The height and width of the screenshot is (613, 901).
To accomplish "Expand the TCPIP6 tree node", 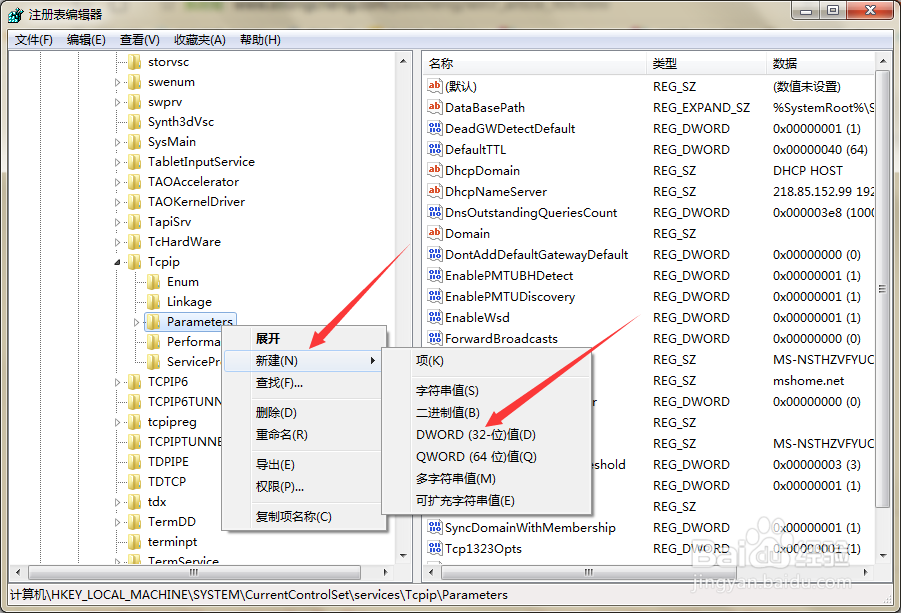I will pos(117,382).
